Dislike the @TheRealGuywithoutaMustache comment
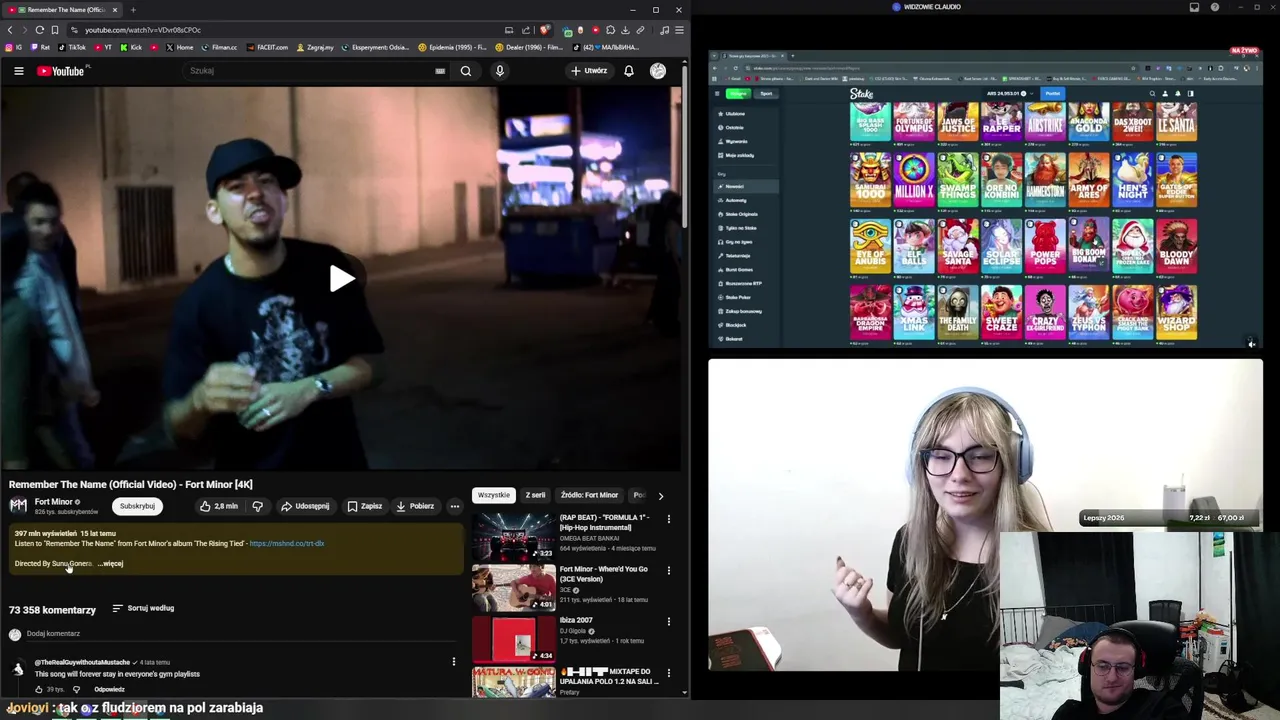This screenshot has width=1280, height=720. pos(76,689)
